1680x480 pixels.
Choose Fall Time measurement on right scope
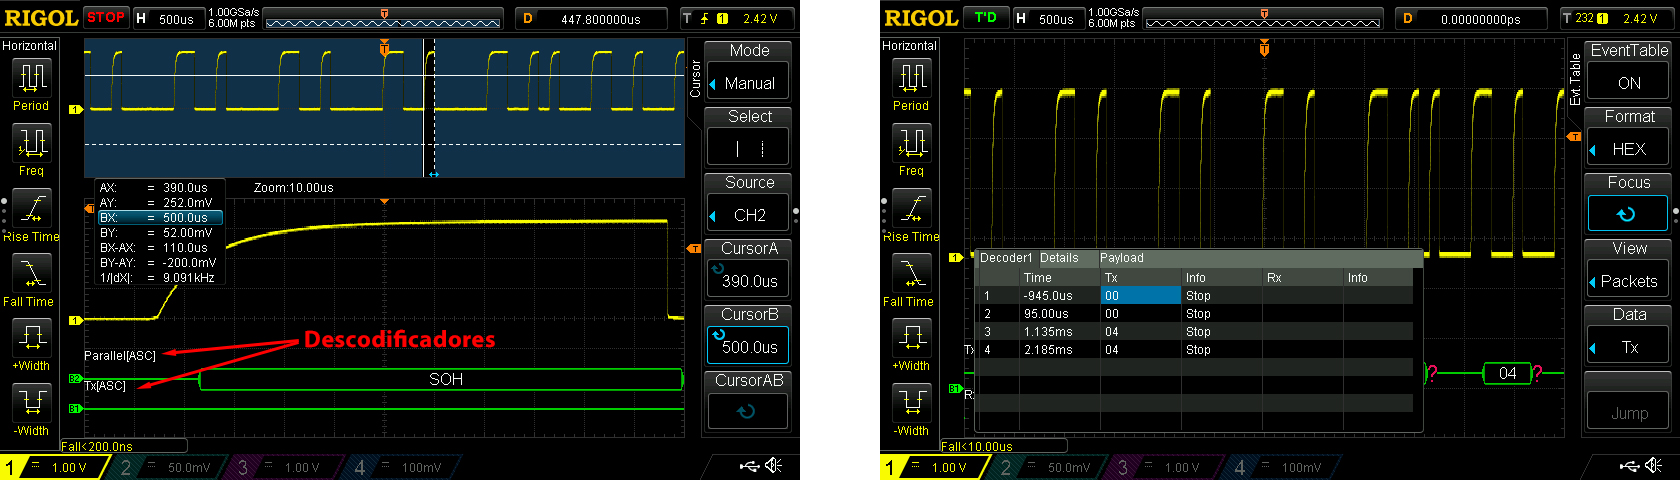911,274
